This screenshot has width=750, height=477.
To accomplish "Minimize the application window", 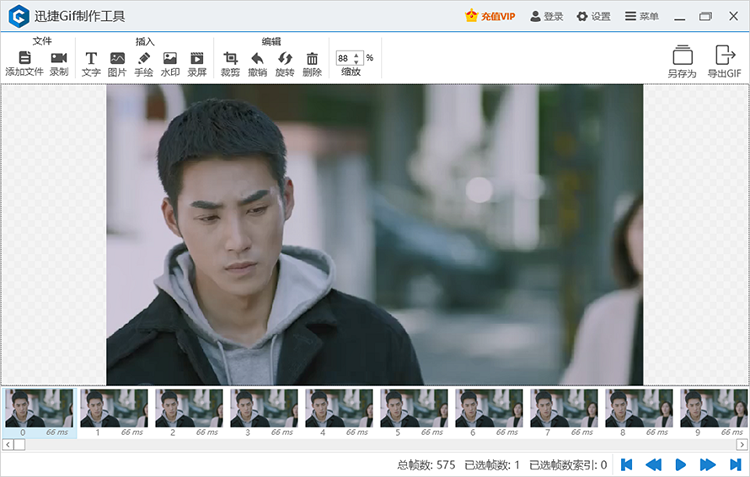I will pyautogui.click(x=680, y=17).
